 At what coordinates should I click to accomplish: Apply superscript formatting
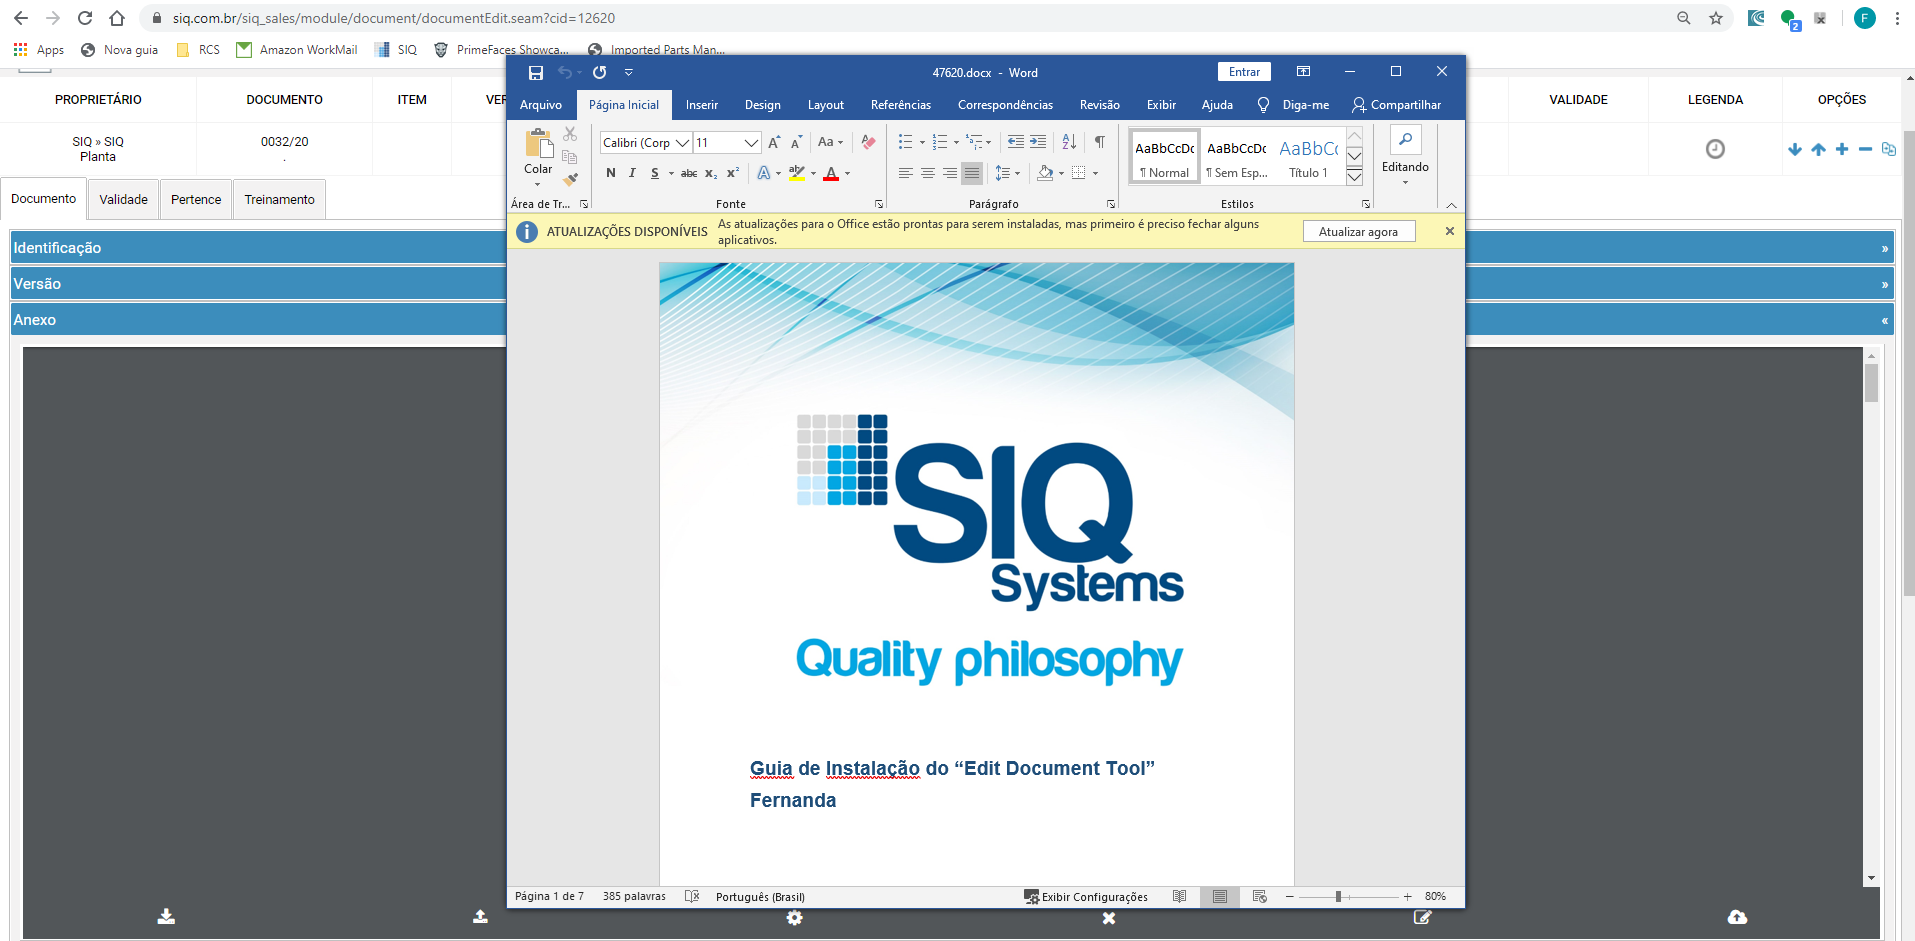(x=733, y=174)
